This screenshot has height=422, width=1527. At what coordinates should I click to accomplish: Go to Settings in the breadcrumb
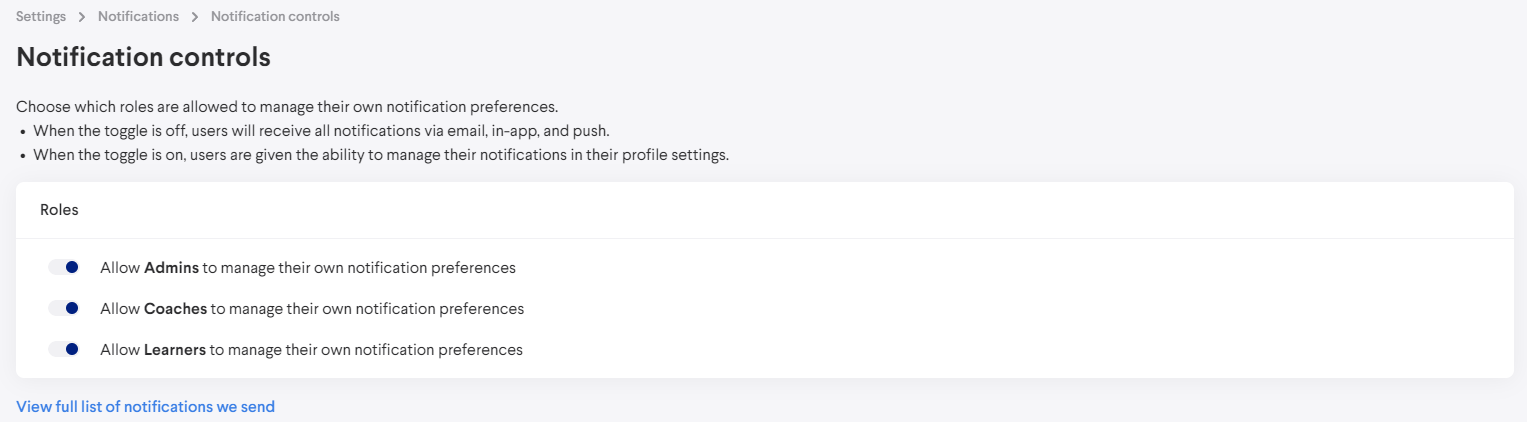coord(41,17)
